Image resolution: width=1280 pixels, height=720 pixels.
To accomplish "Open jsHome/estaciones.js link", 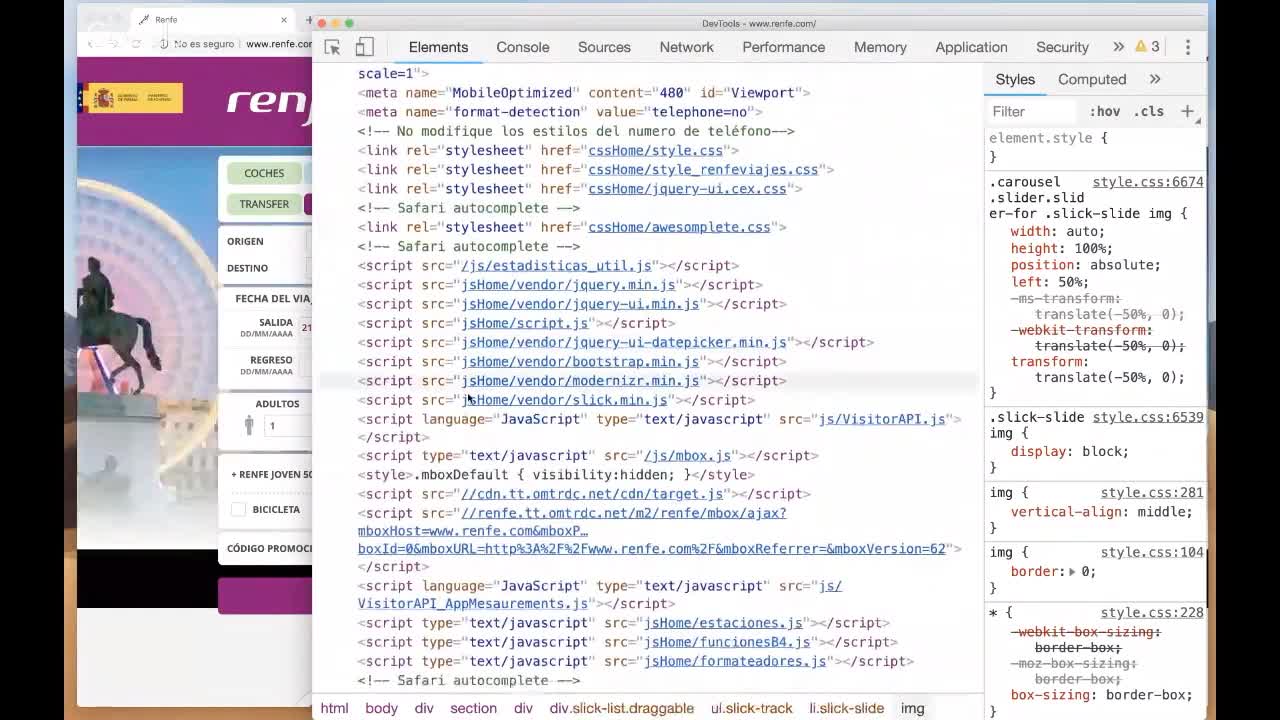I will 723,623.
